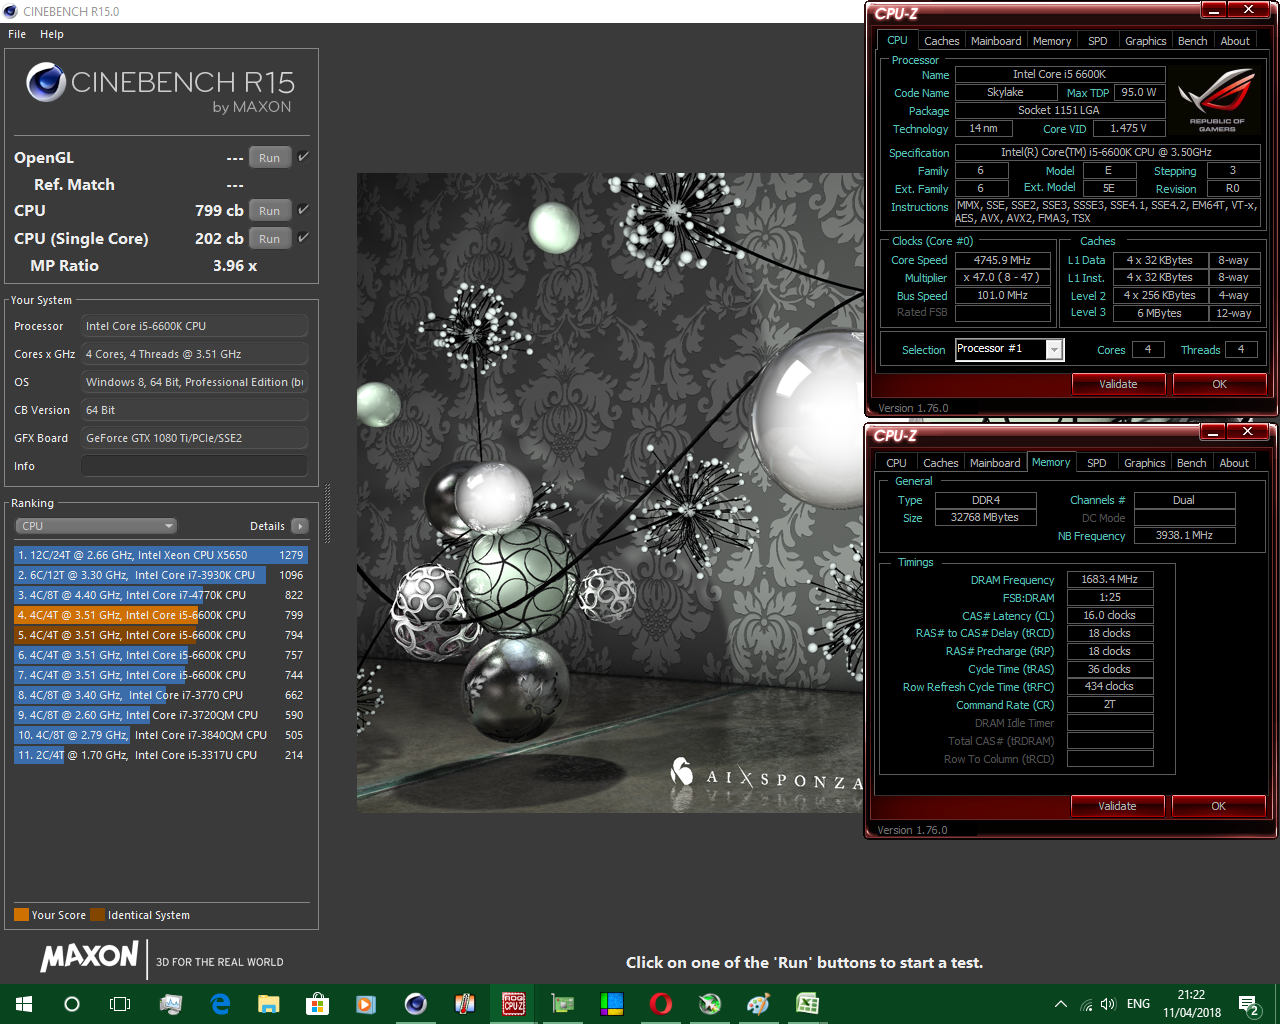Open Microsoft Edge from the taskbar

coord(220,1003)
